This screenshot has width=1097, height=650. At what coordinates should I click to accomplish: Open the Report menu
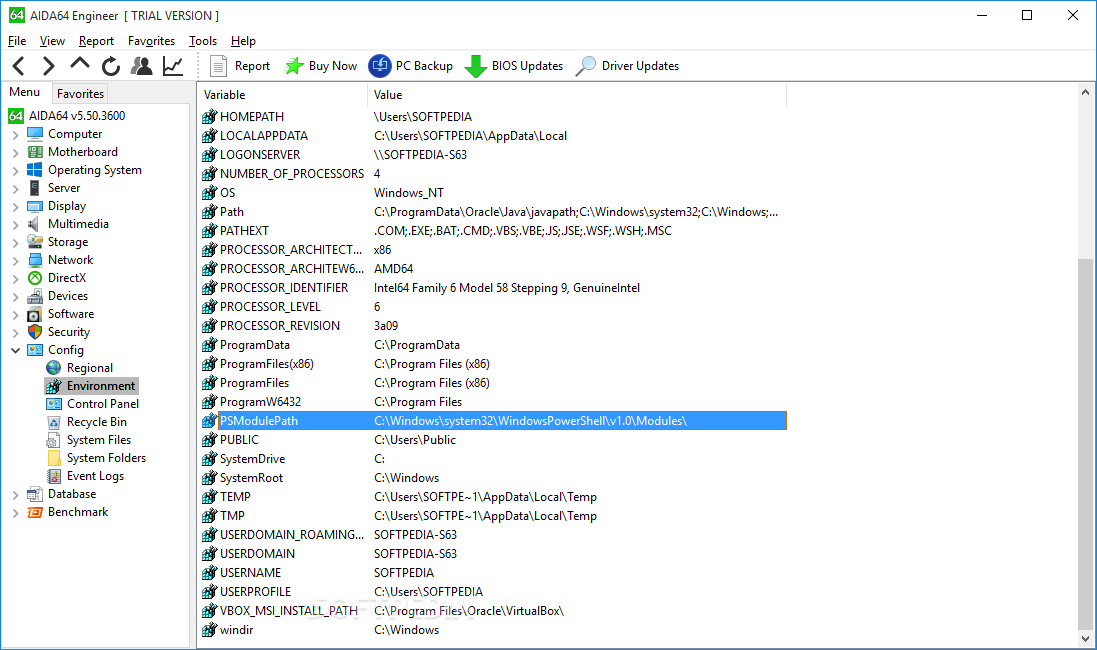96,41
